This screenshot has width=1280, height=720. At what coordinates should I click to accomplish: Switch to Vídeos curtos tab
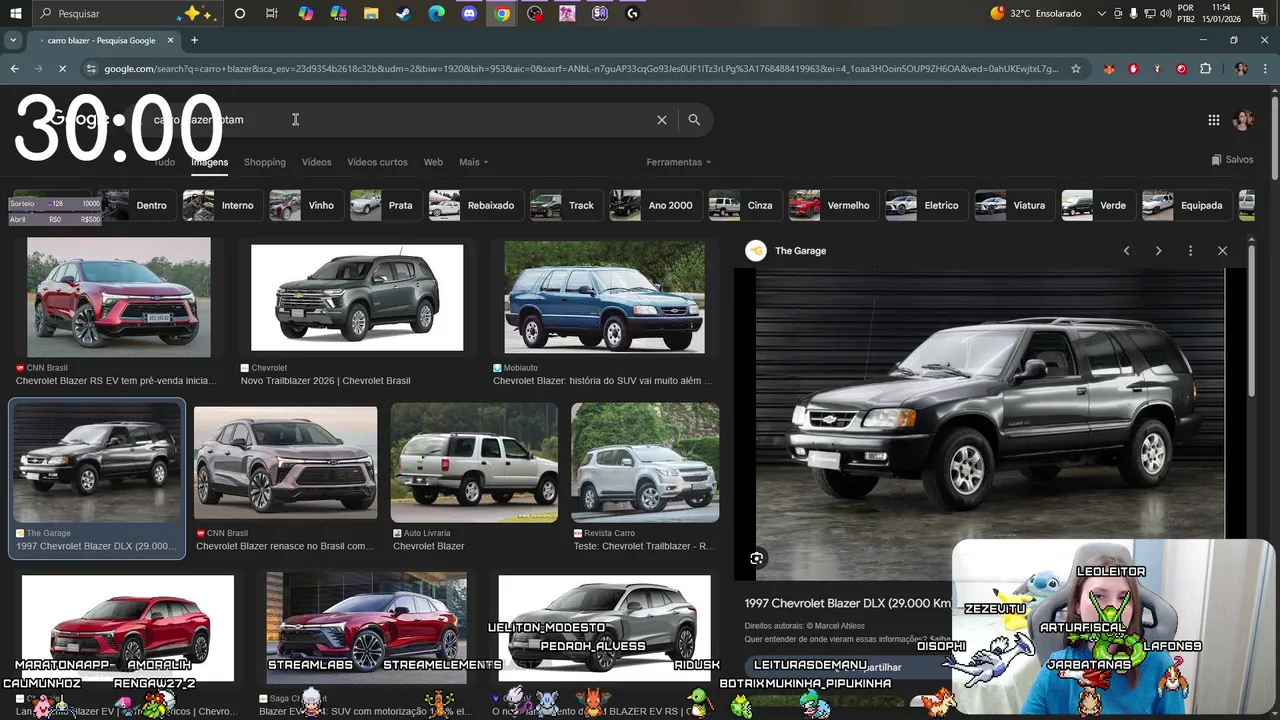[x=377, y=162]
